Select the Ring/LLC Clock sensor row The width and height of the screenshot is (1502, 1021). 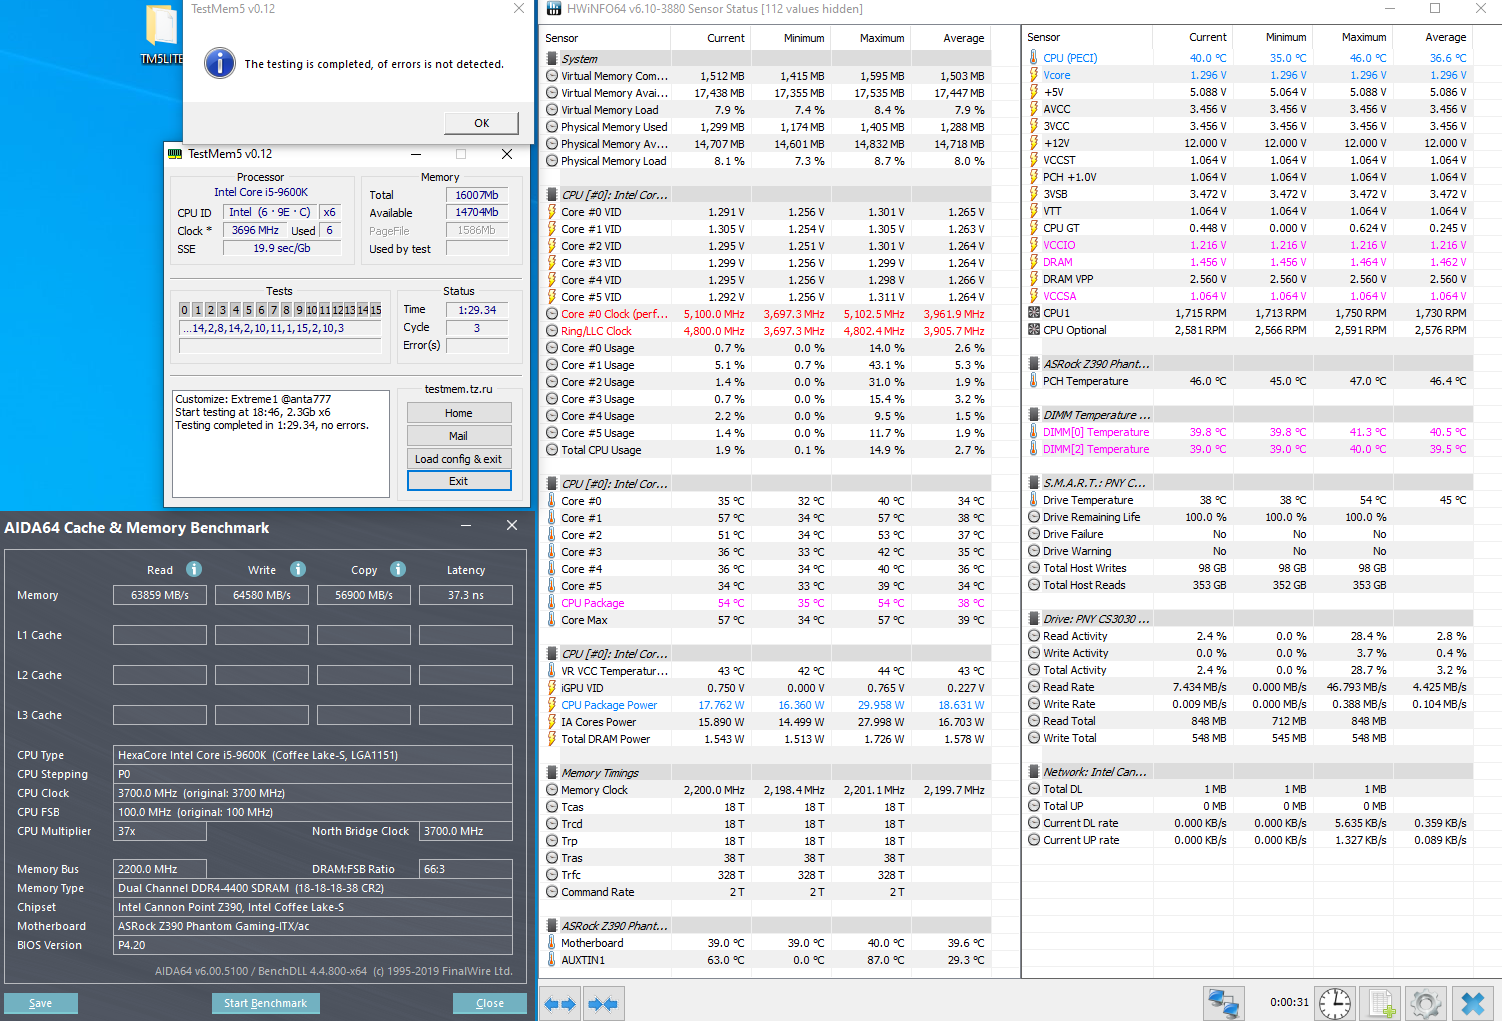pyautogui.click(x=766, y=331)
